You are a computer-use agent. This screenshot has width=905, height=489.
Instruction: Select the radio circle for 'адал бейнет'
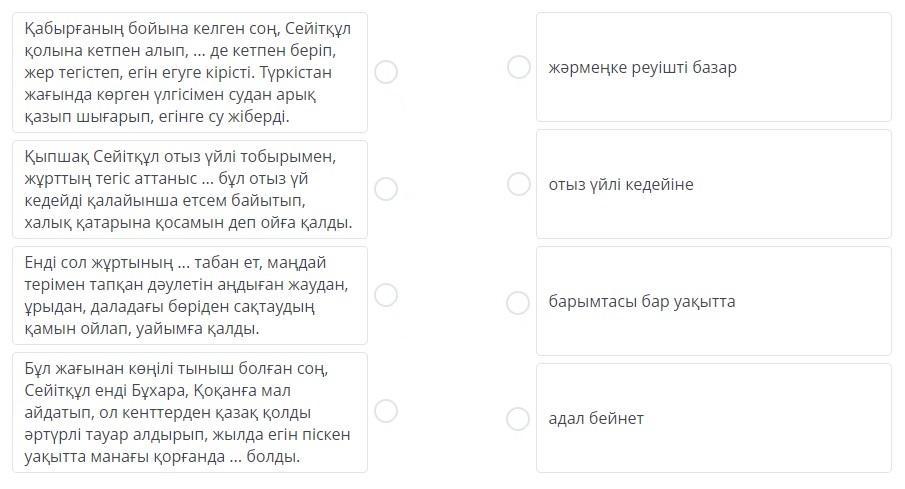coord(518,419)
